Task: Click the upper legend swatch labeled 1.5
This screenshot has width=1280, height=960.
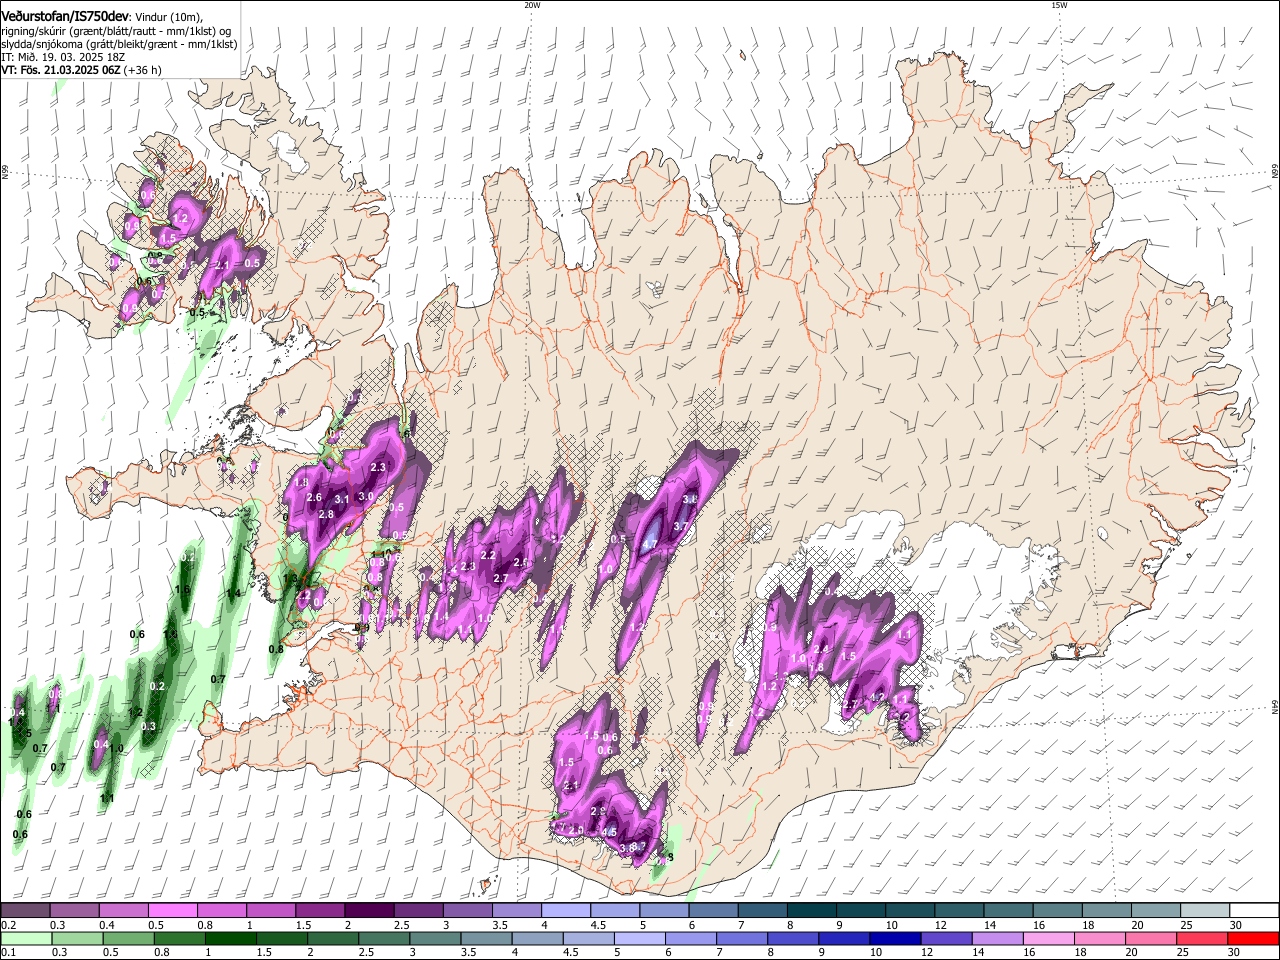Action: (320, 911)
